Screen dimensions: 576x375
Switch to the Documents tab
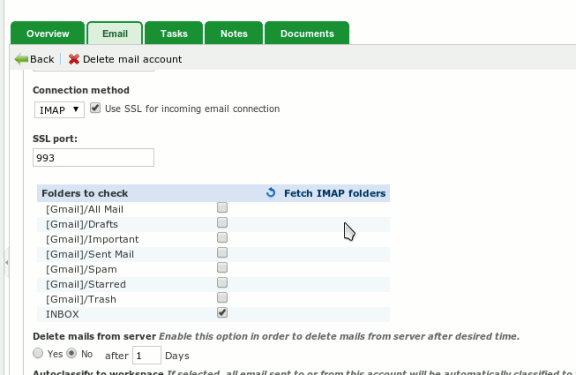click(307, 33)
